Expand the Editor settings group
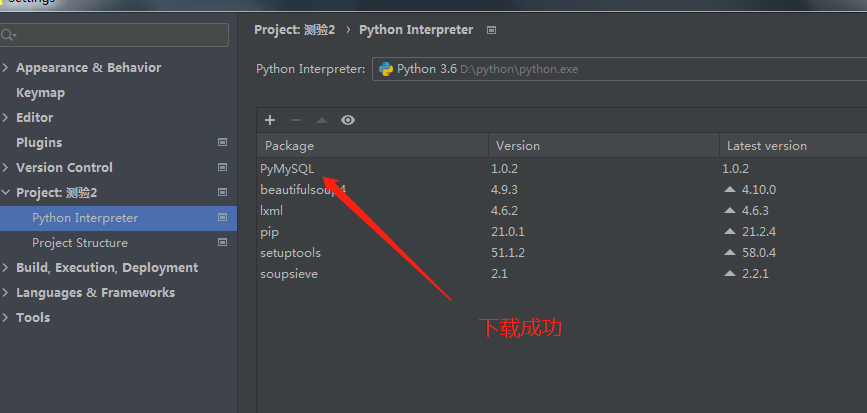The height and width of the screenshot is (413, 867). [x=7, y=118]
